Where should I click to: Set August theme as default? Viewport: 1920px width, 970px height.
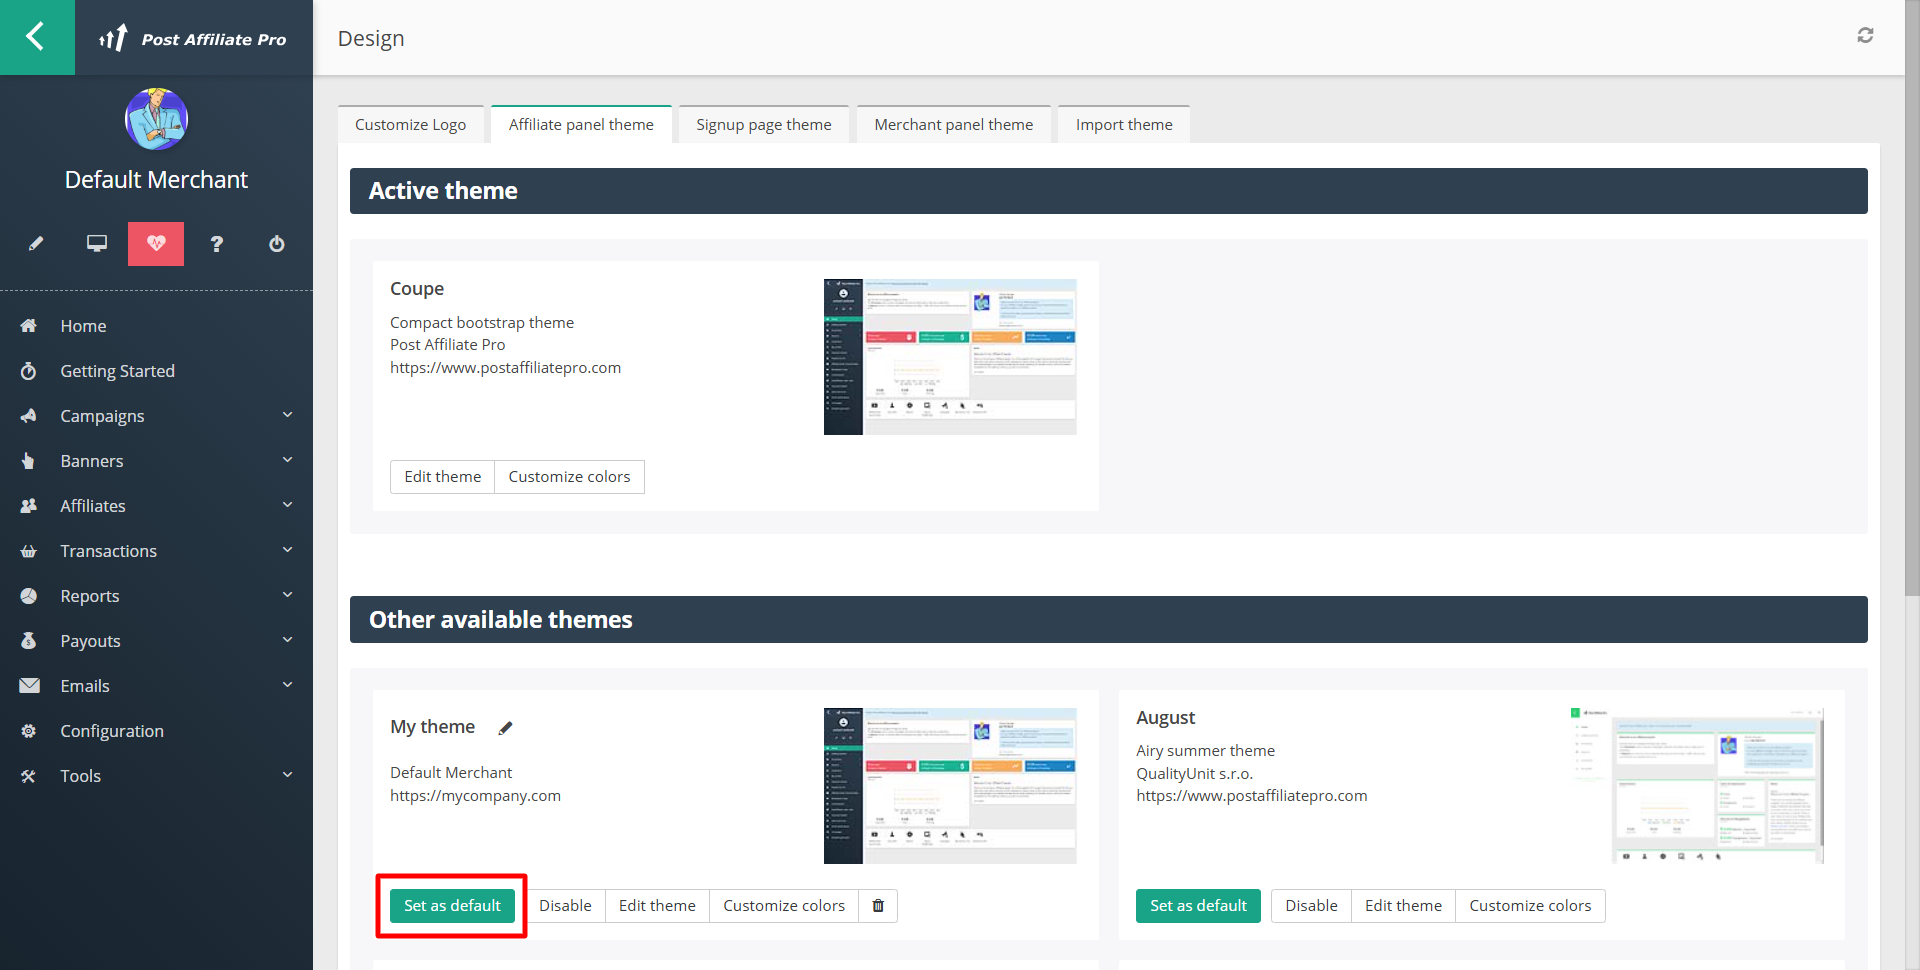[x=1198, y=906]
